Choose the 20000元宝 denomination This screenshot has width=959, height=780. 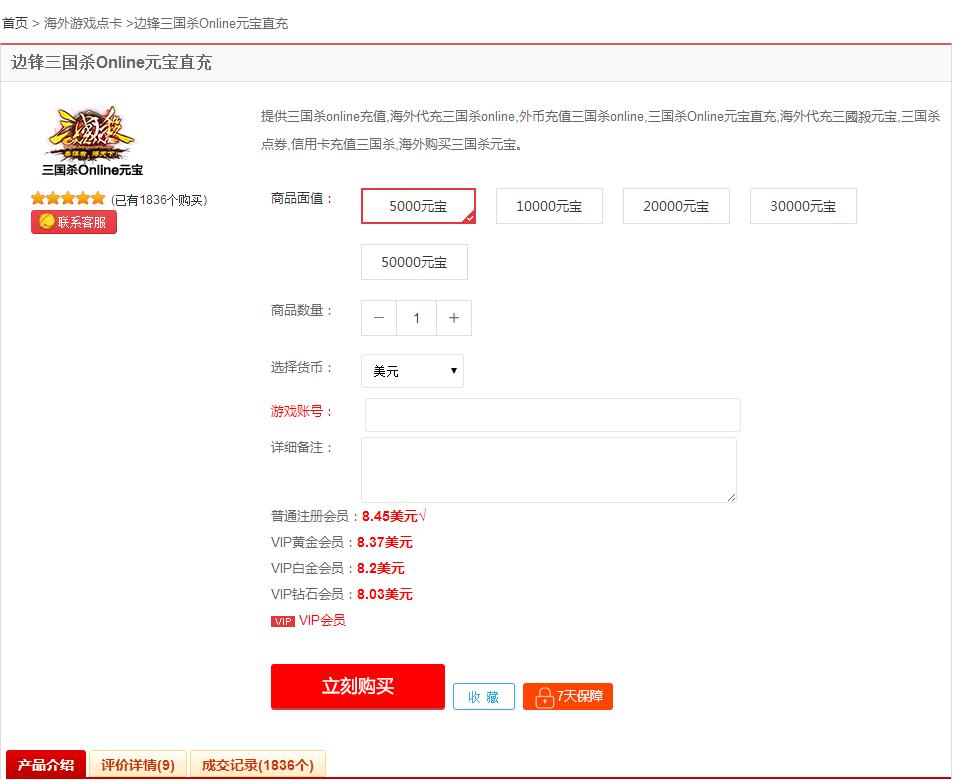[676, 206]
